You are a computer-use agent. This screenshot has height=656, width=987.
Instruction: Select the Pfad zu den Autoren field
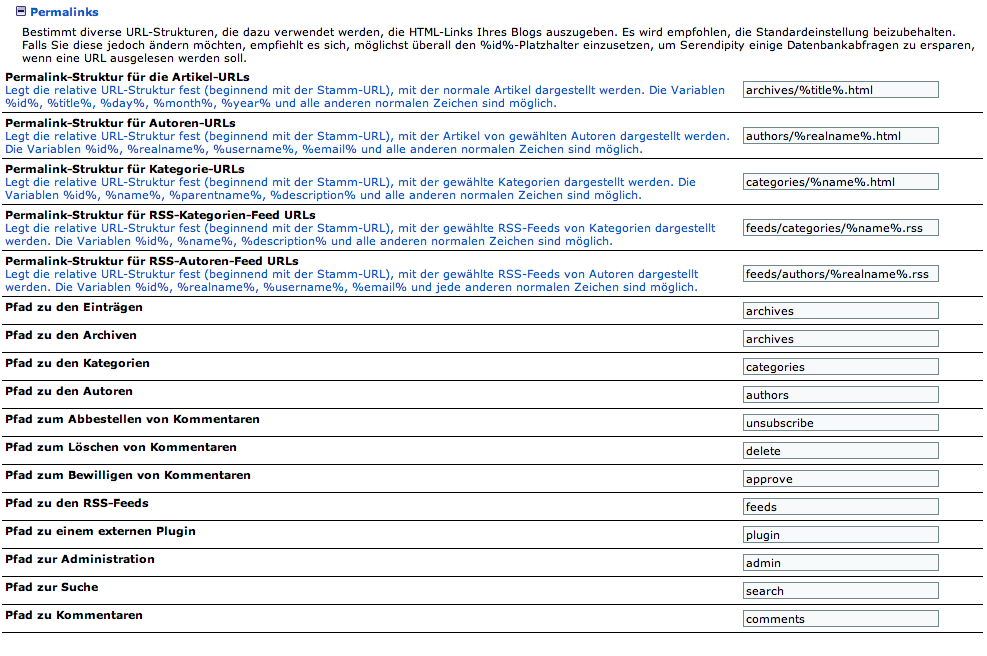coord(840,395)
